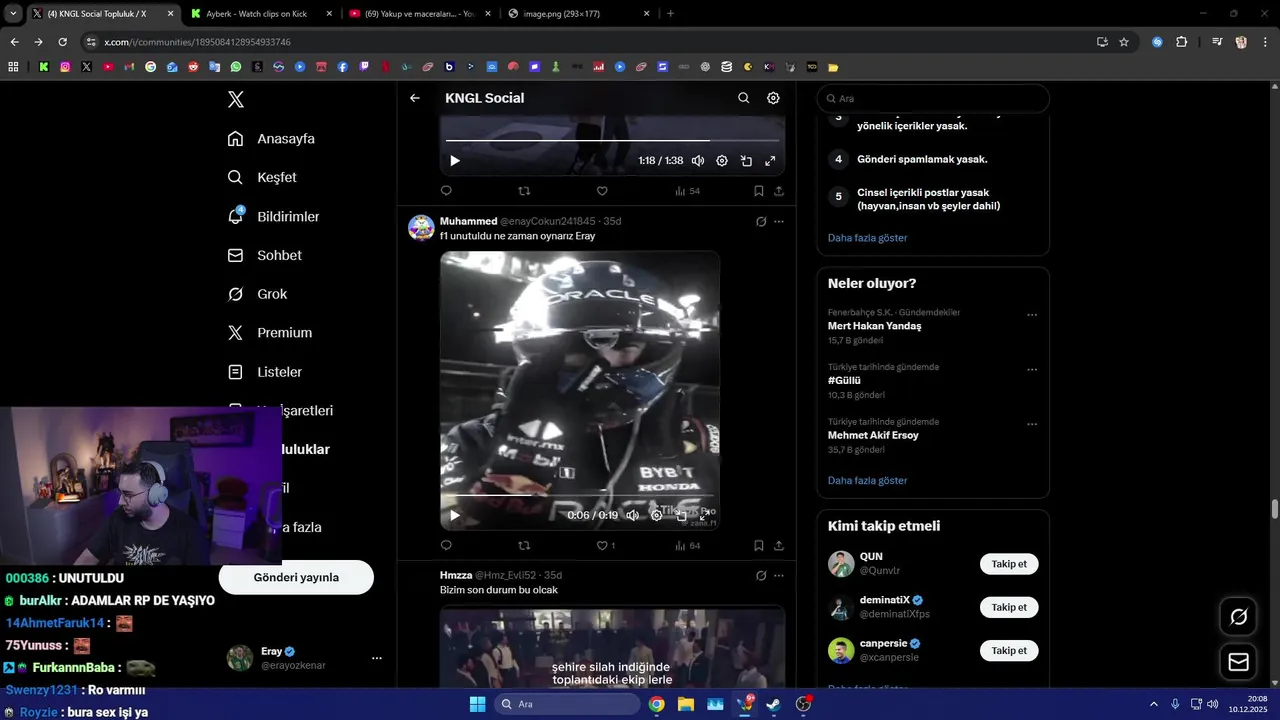1280x720 pixels.
Task: Follow deminatiX with Takip et
Action: [1009, 607]
